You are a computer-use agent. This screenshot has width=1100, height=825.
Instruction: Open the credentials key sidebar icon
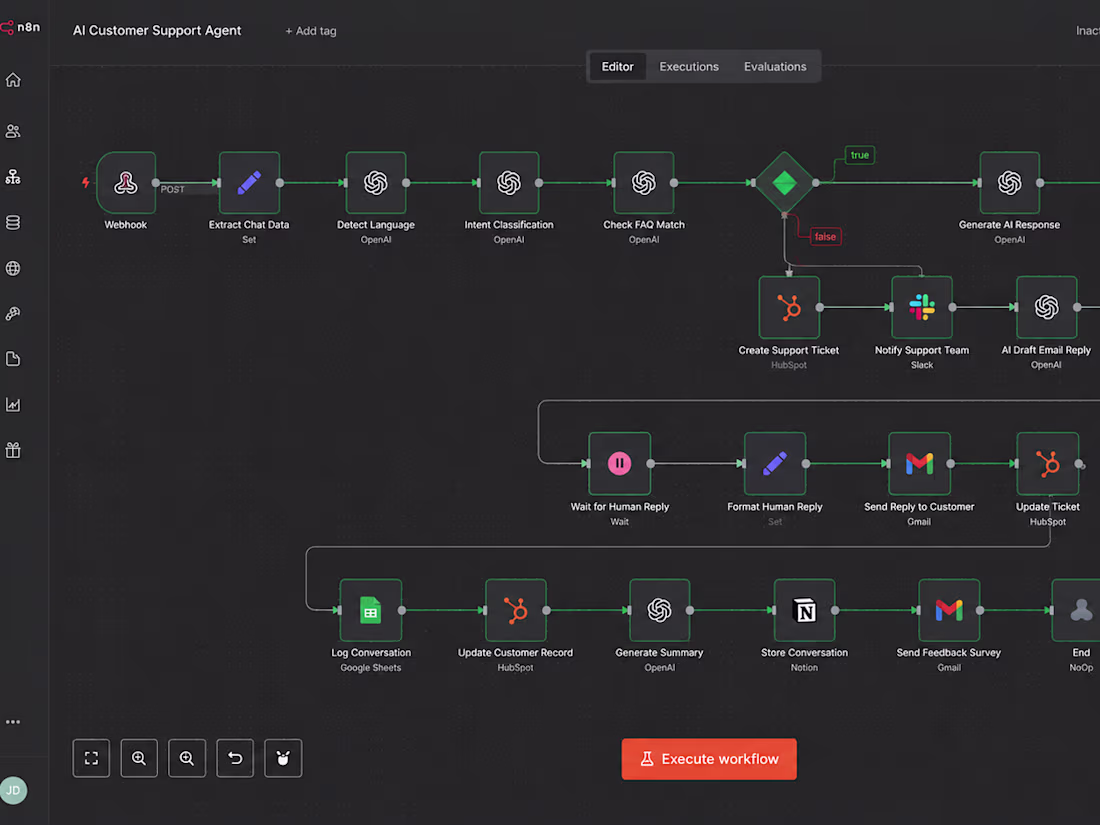point(13,314)
